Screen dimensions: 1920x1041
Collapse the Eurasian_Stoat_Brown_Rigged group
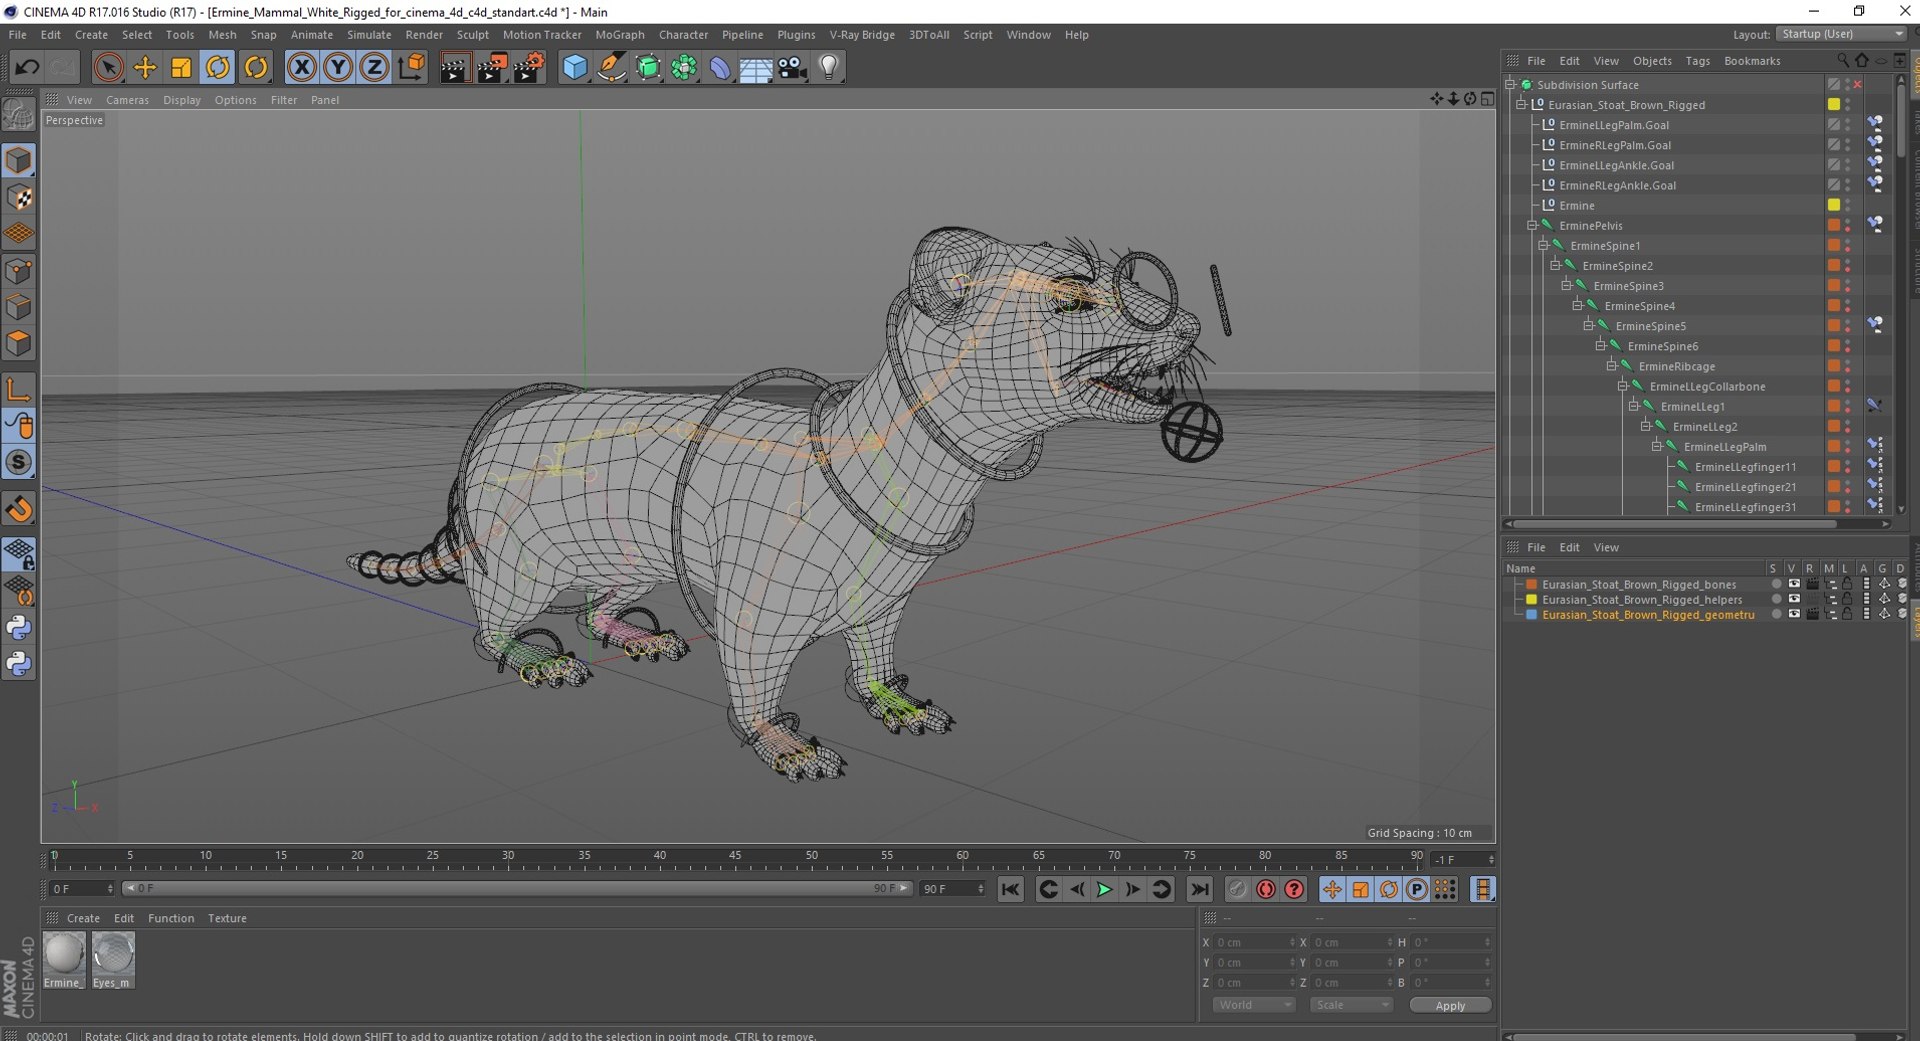(x=1521, y=105)
